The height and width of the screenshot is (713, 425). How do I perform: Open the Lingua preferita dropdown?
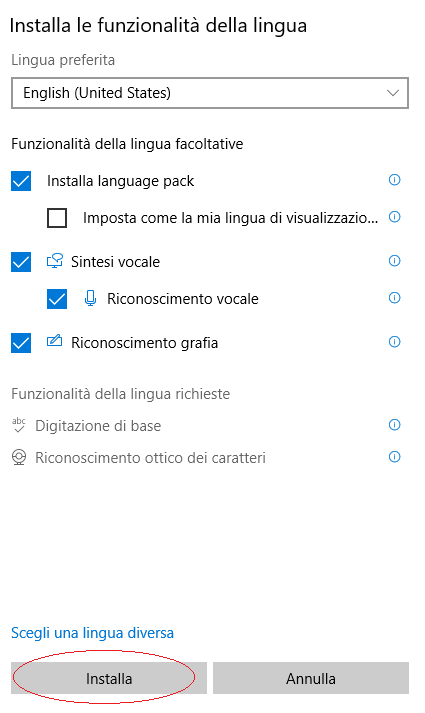click(210, 93)
